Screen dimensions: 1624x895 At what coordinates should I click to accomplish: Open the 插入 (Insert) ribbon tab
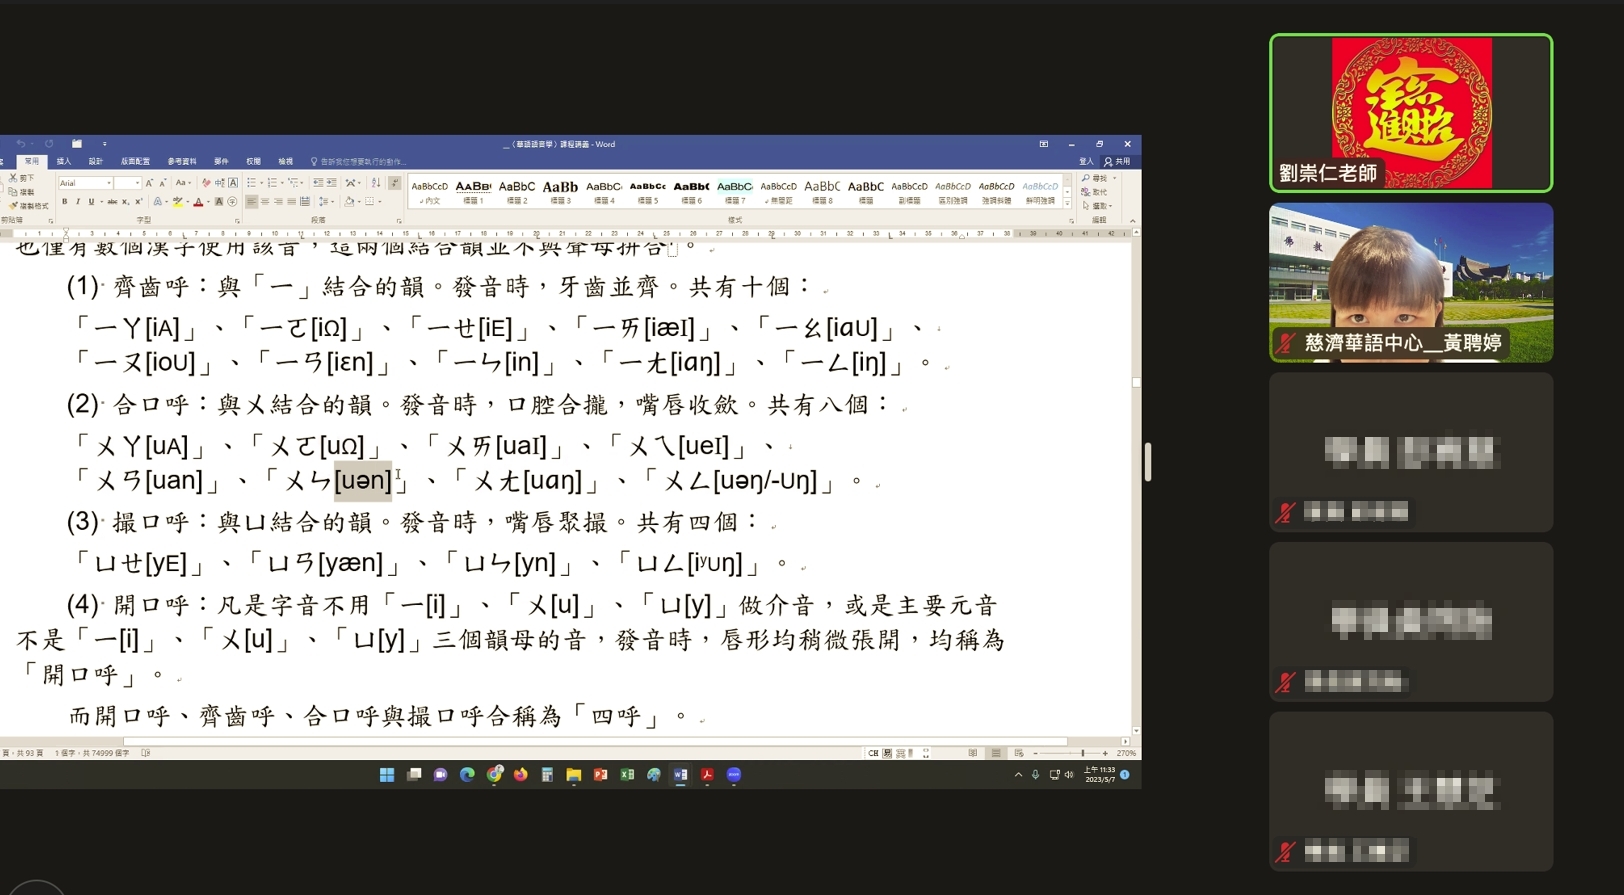[x=64, y=161]
